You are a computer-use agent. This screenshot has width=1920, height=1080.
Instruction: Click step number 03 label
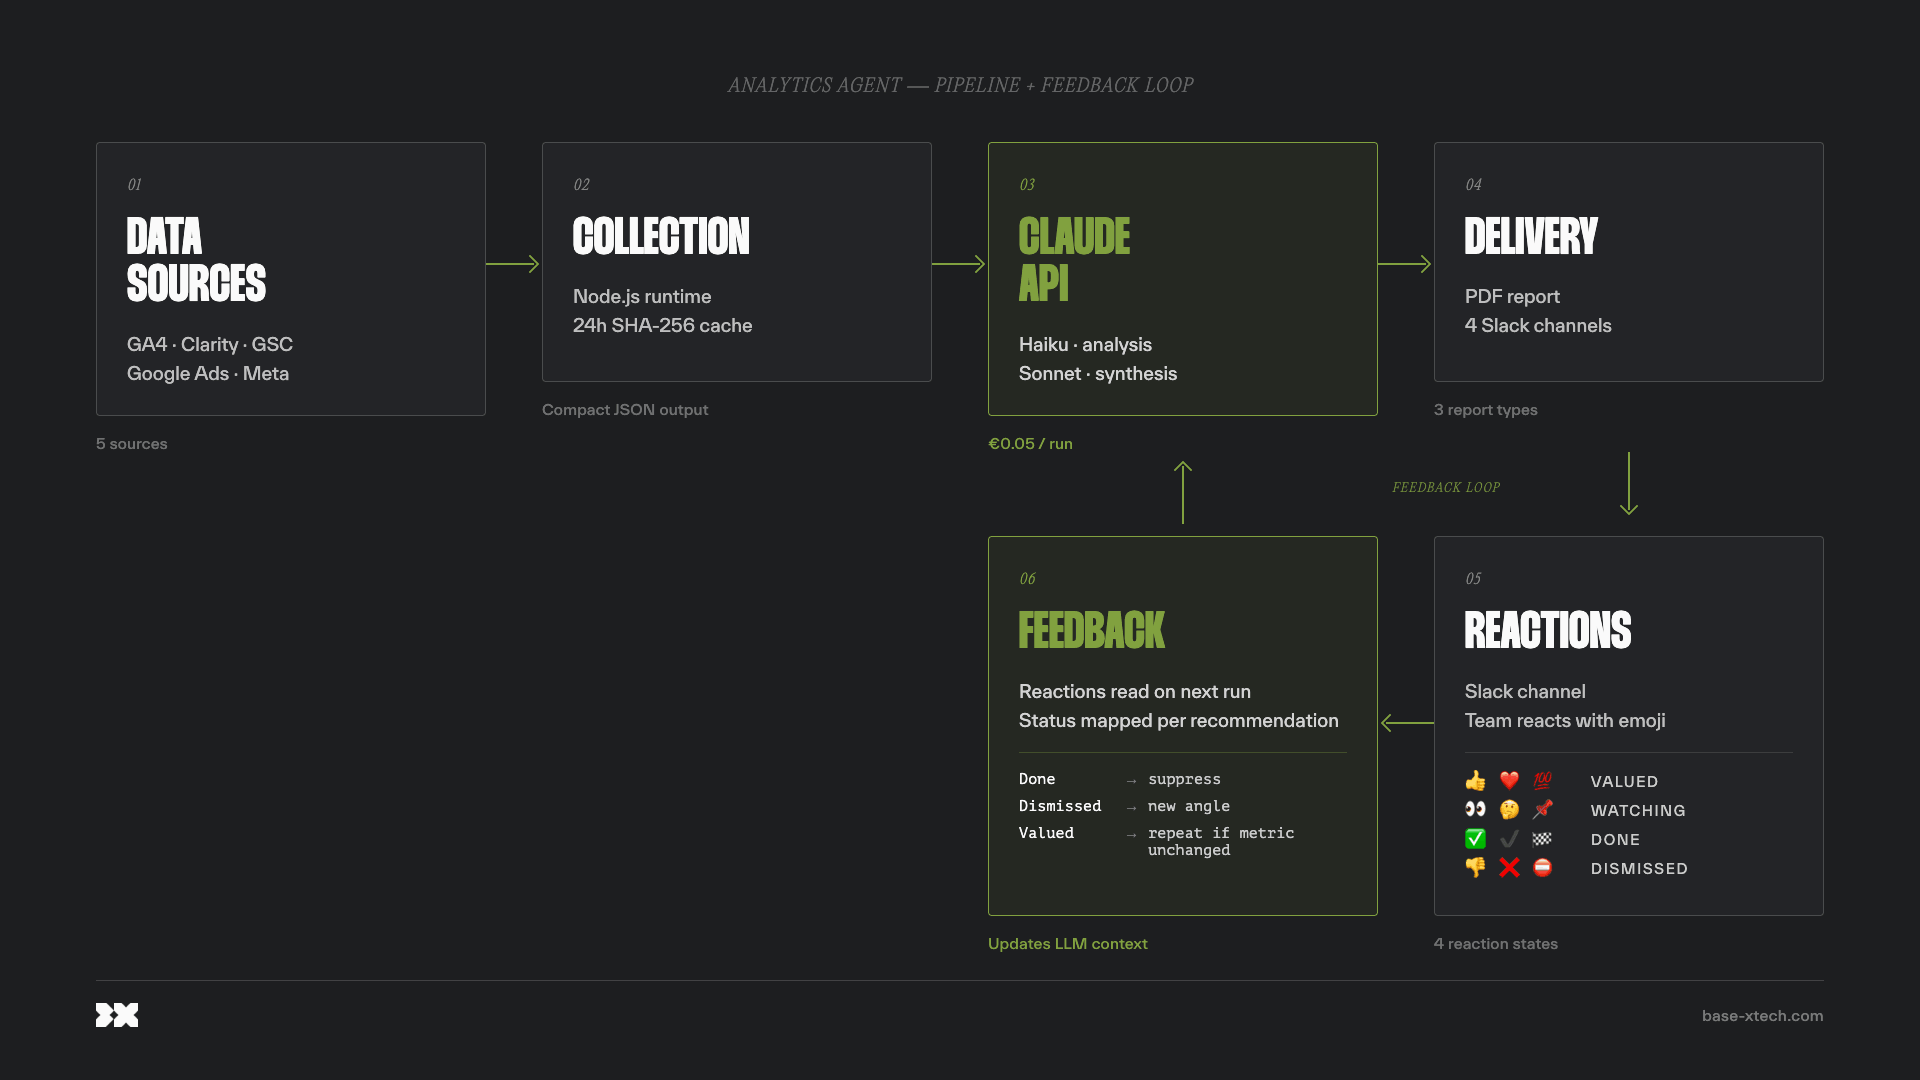point(1027,185)
